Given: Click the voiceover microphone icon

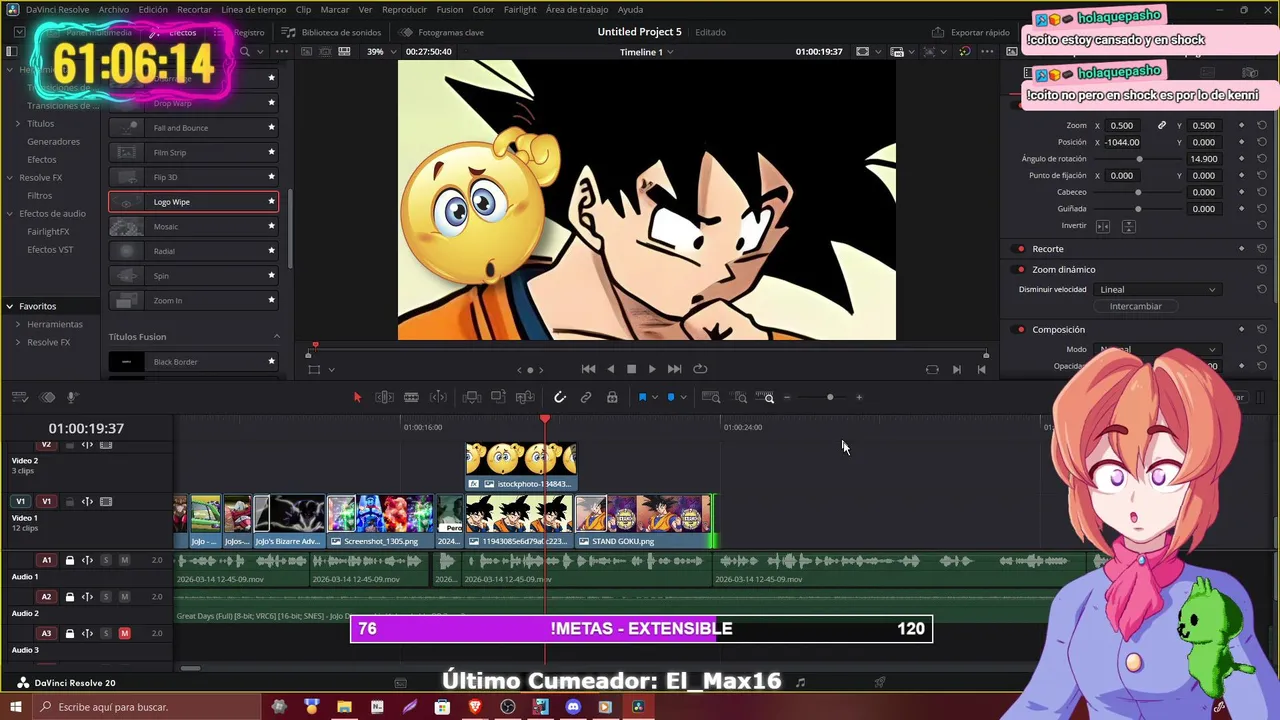Looking at the screenshot, I should click(x=72, y=397).
